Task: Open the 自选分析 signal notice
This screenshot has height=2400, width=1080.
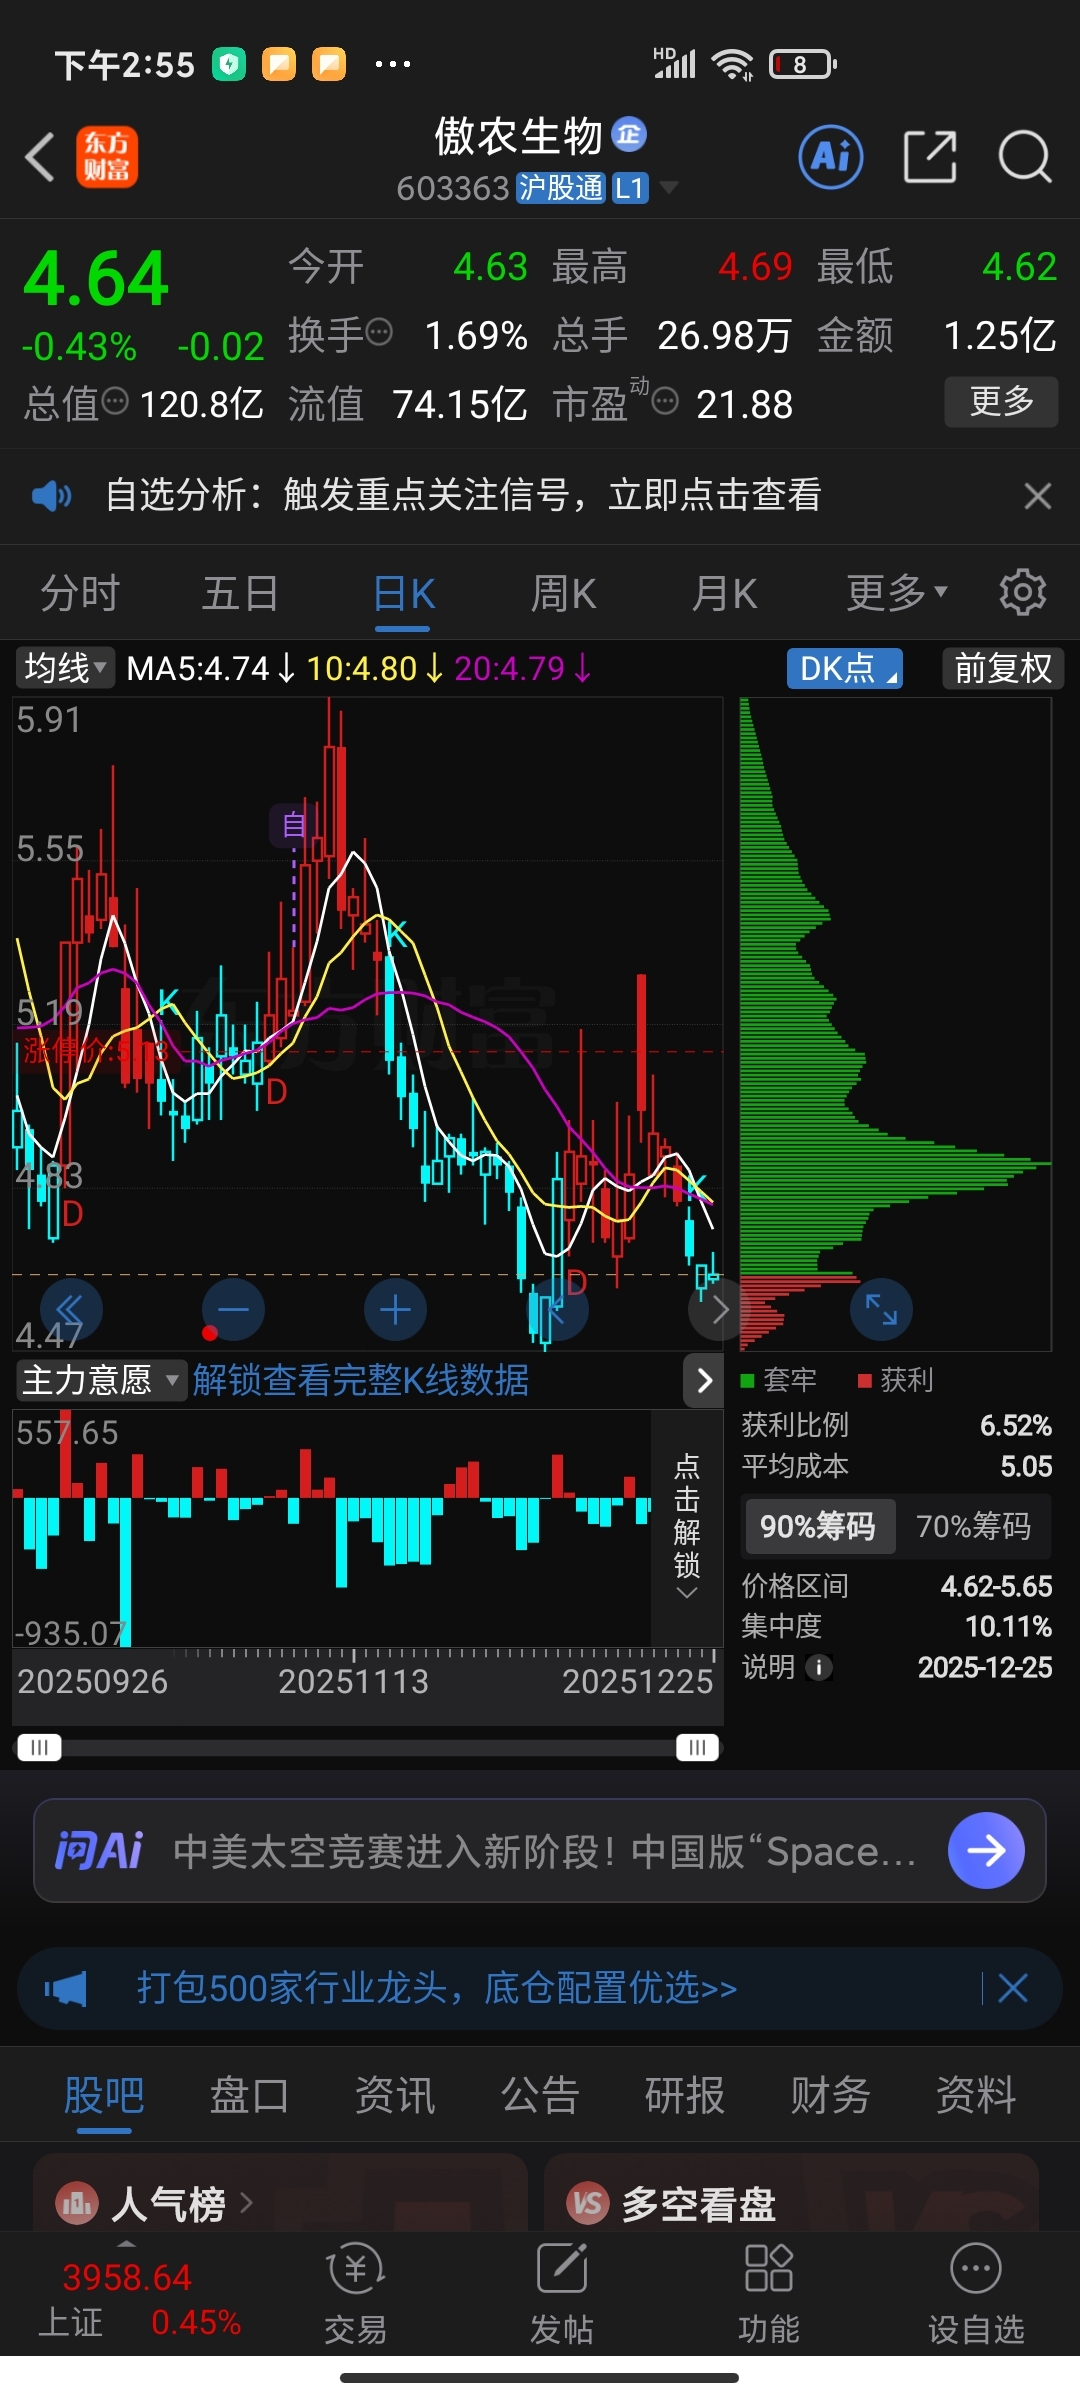Action: coord(464,495)
